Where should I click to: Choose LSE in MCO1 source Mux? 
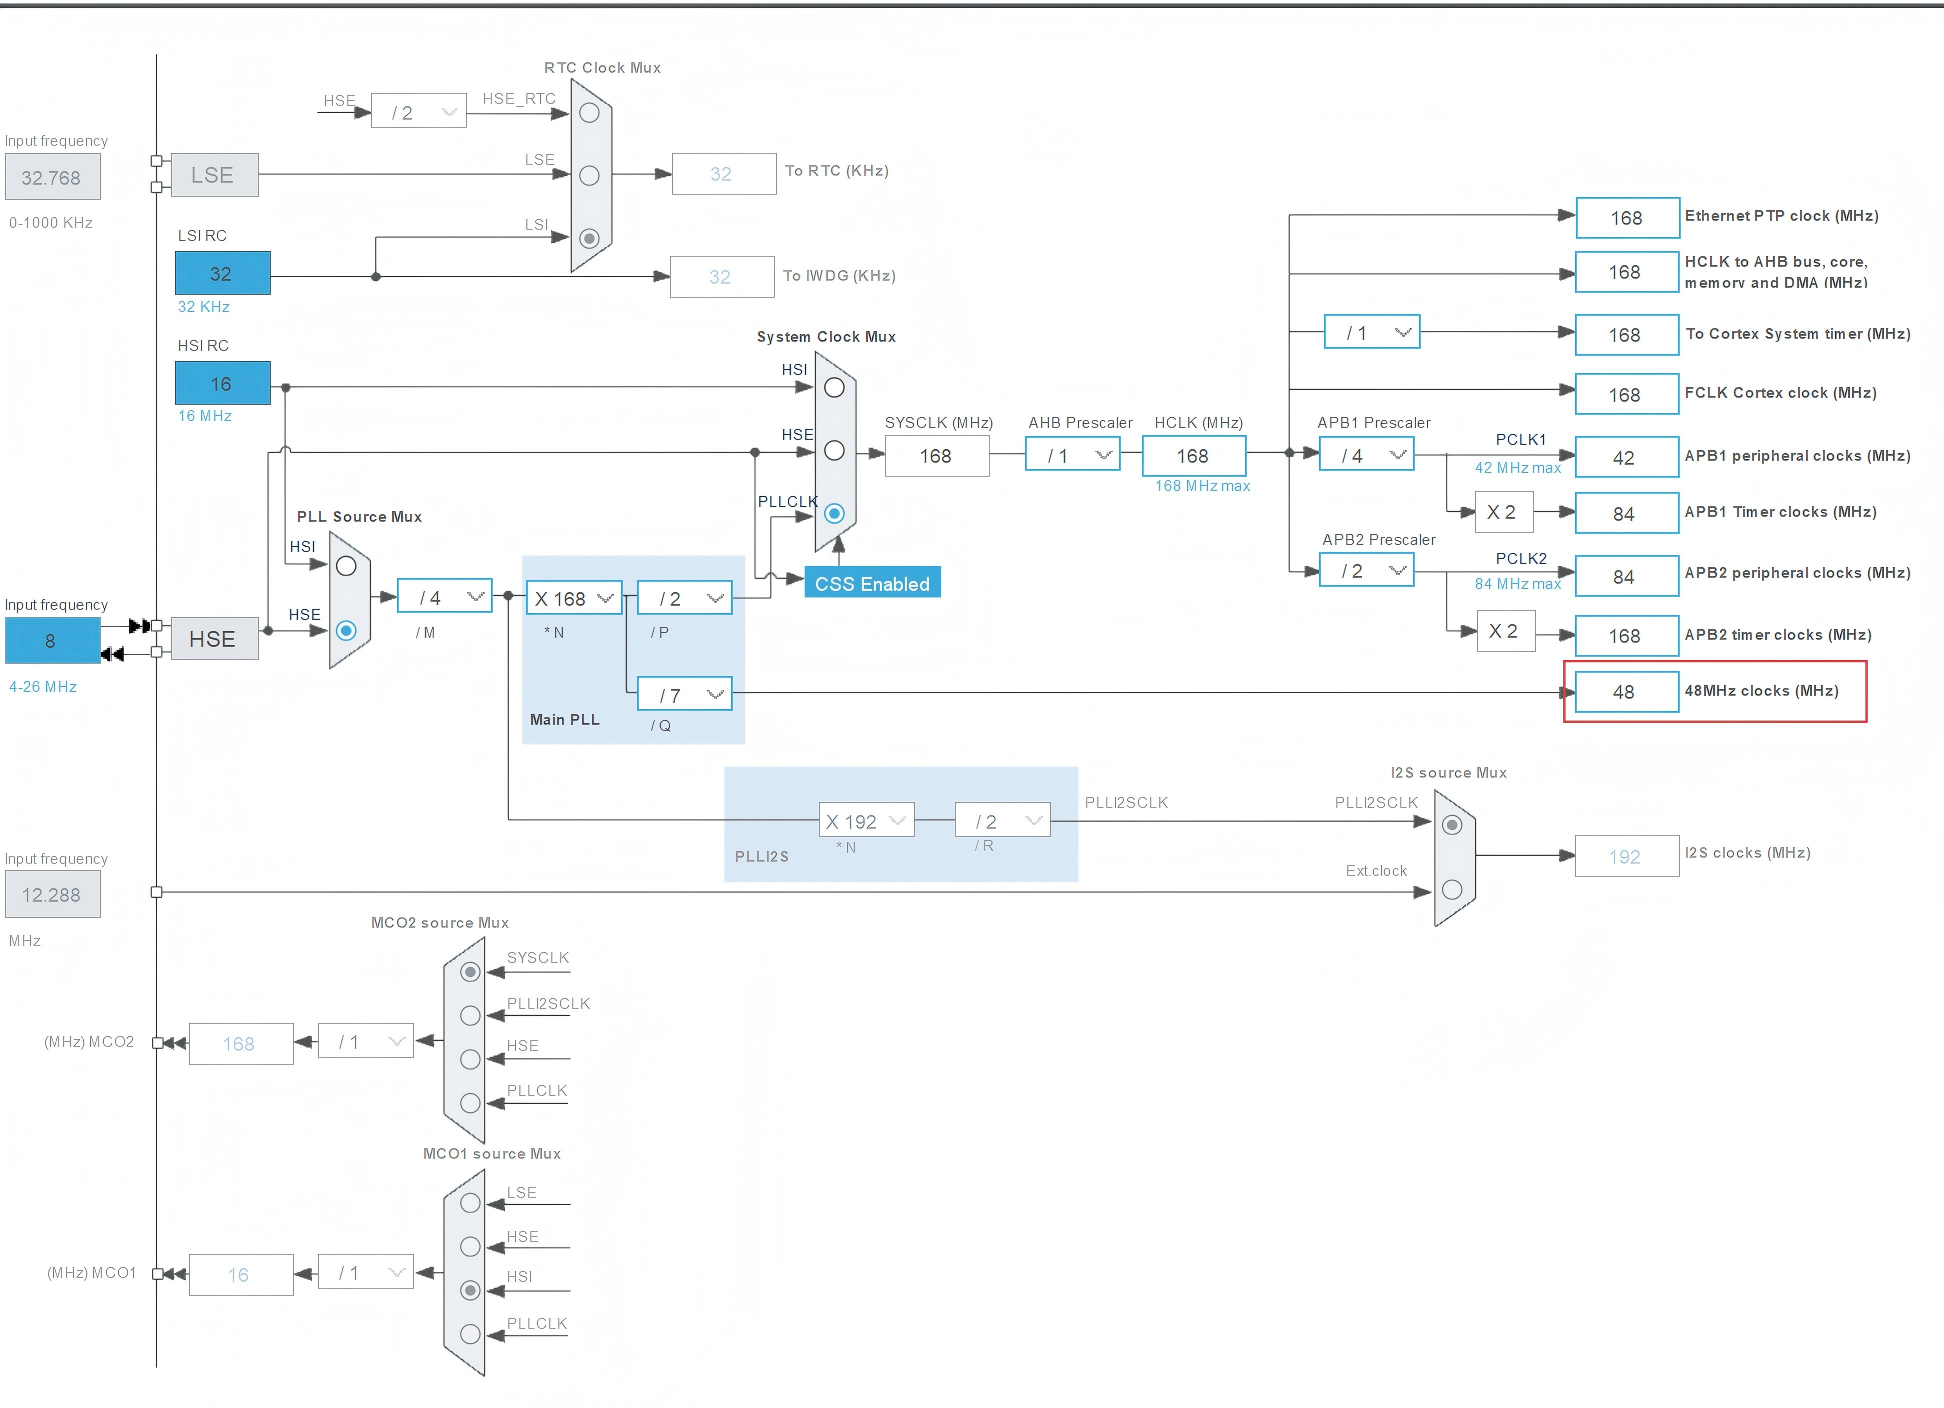470,1203
